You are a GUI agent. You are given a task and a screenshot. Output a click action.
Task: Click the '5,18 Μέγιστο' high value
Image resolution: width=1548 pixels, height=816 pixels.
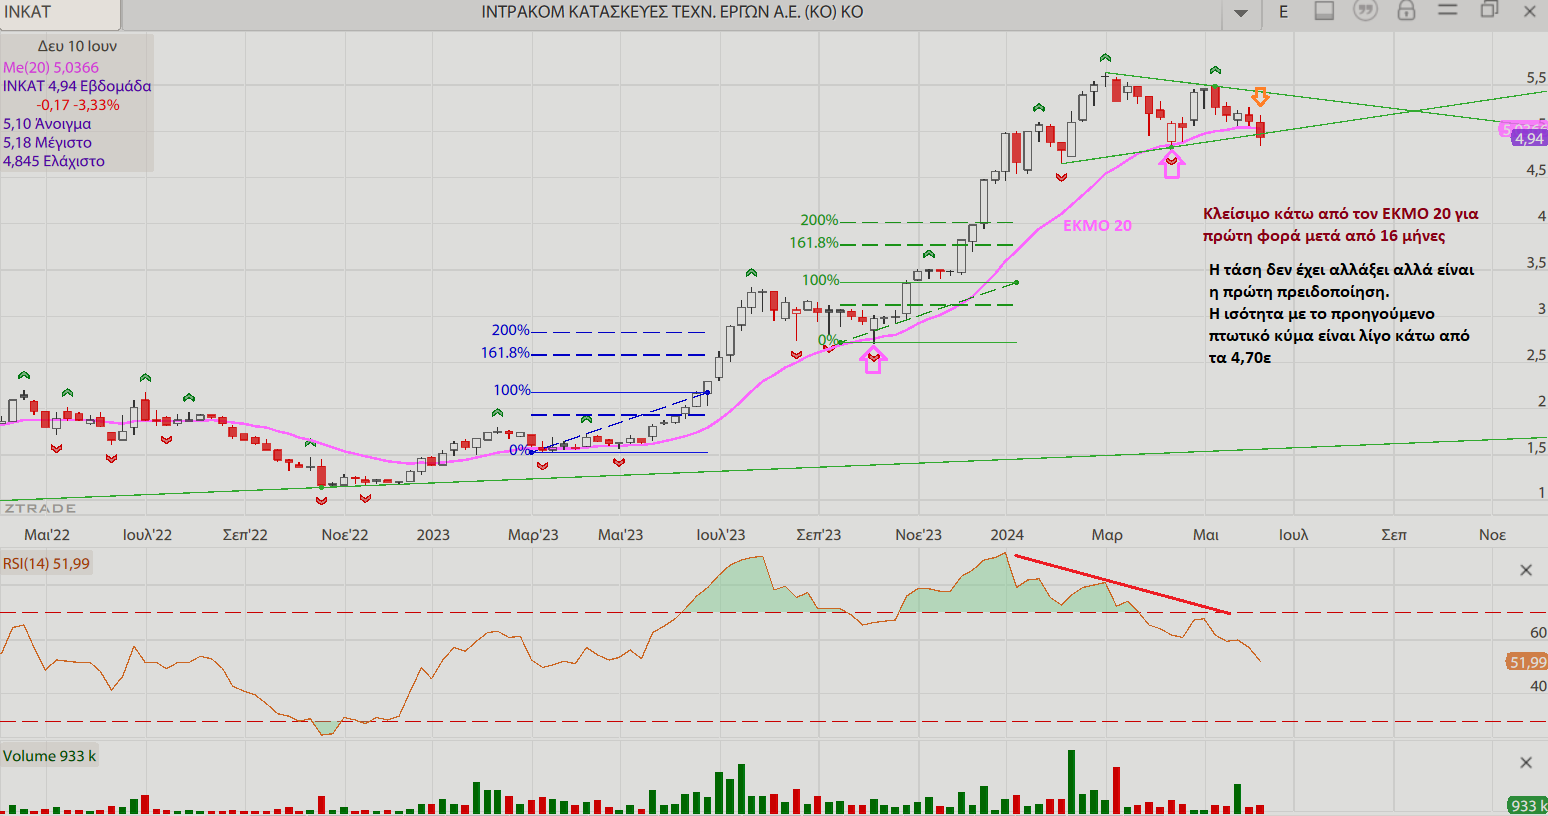(47, 143)
